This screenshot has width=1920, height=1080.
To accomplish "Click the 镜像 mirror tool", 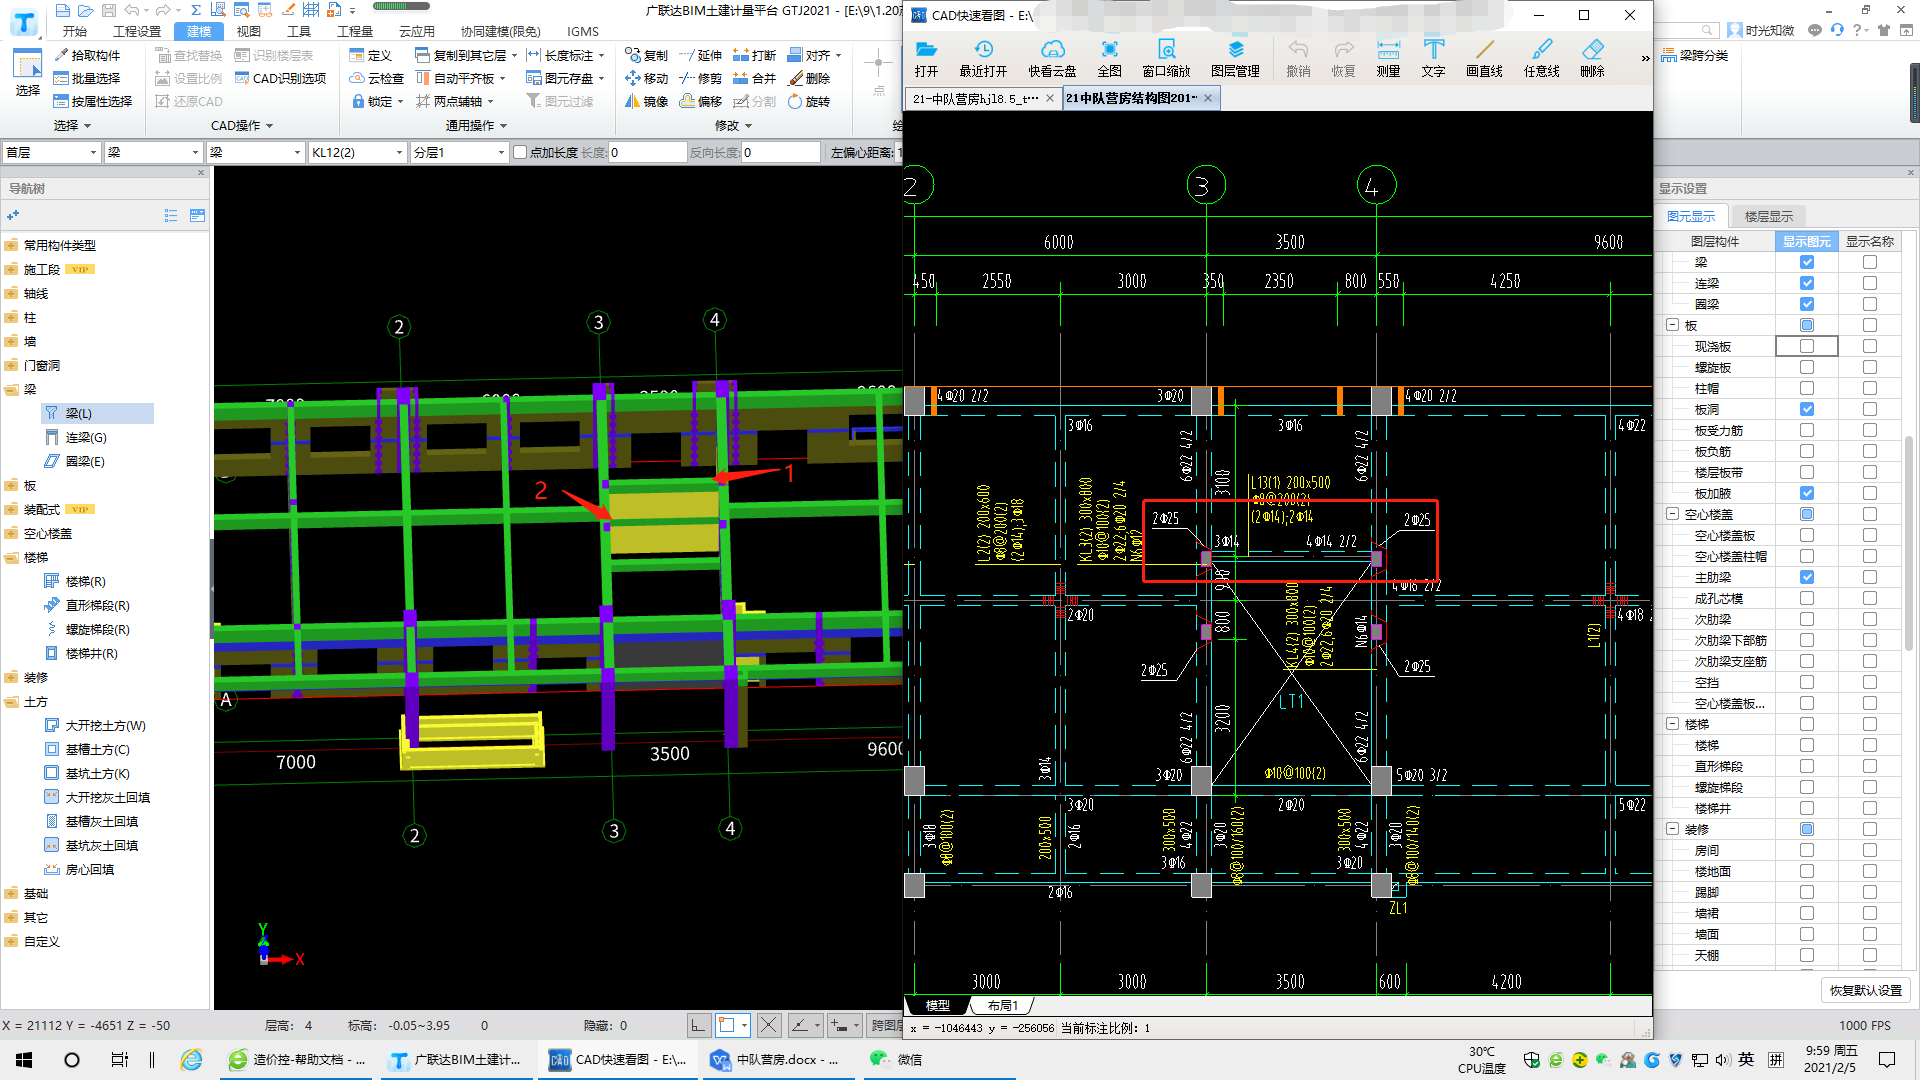I will pyautogui.click(x=646, y=101).
